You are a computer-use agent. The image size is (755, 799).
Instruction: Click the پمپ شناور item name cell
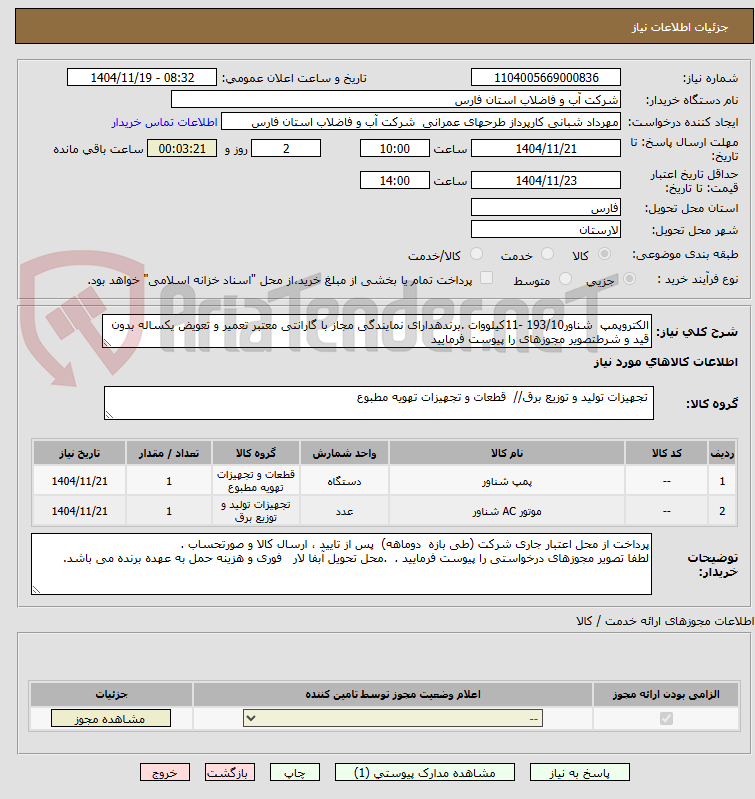pos(507,481)
